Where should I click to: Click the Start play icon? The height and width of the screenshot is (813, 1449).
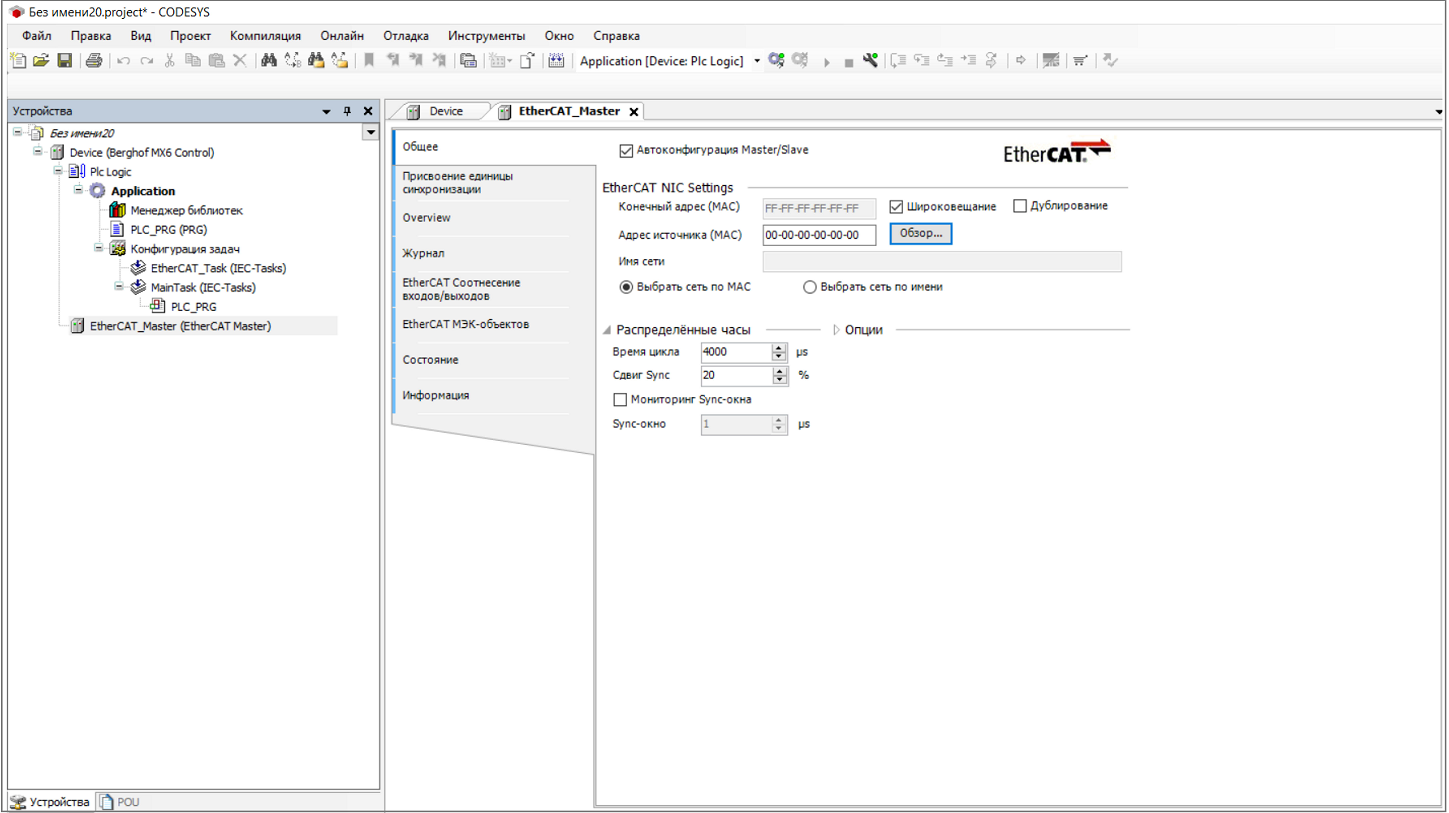(x=826, y=62)
